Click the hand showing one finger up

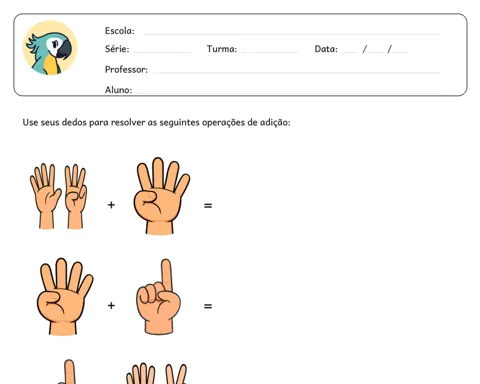(159, 297)
